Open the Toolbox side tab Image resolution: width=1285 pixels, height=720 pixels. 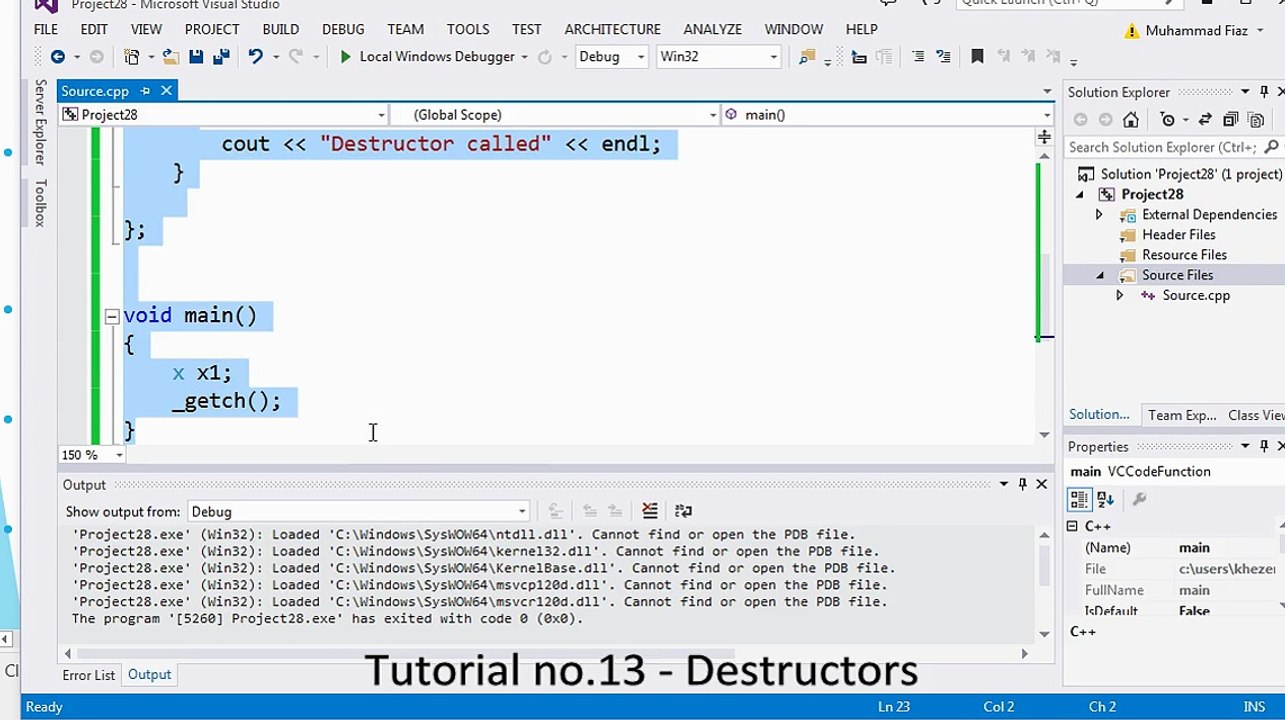(40, 203)
